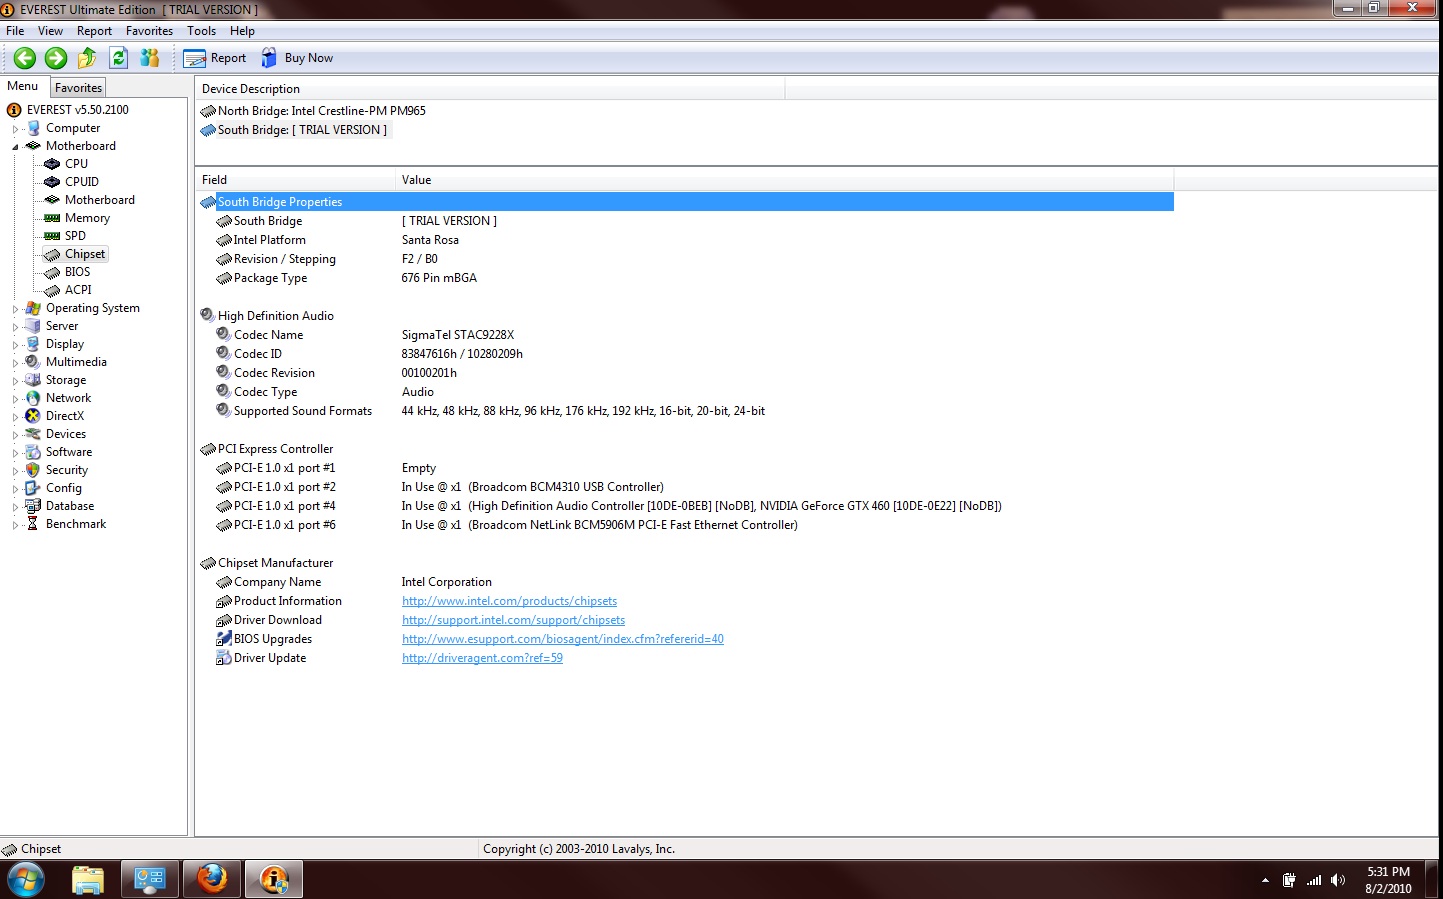
Task: Click the Multimedia icon in the tree
Action: (x=33, y=362)
